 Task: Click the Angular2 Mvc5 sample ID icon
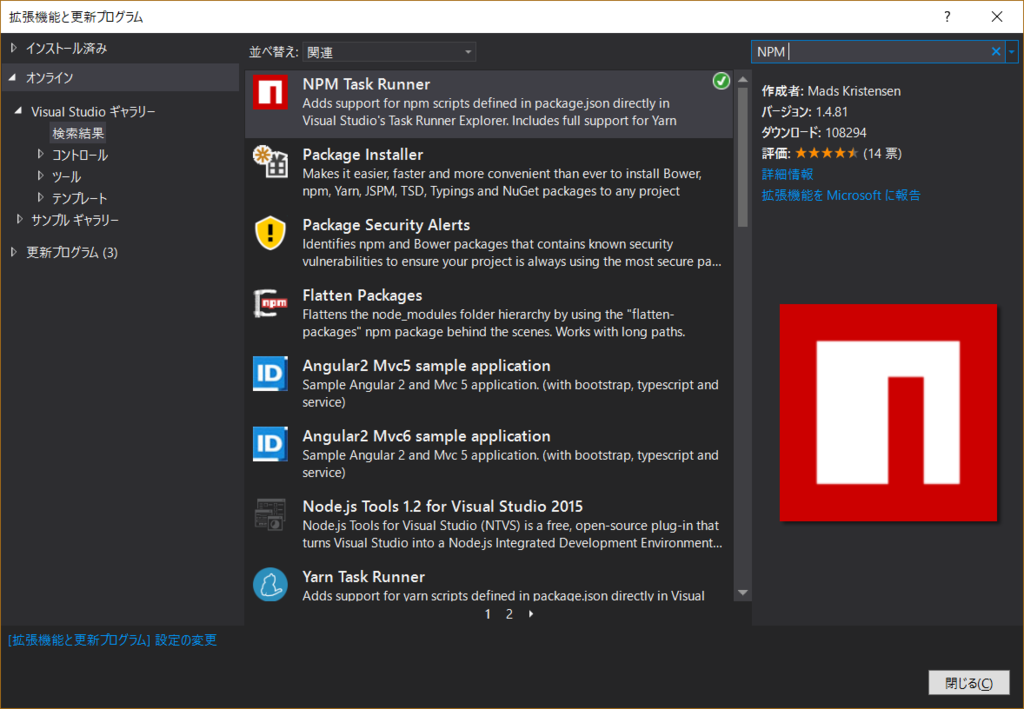[x=270, y=373]
